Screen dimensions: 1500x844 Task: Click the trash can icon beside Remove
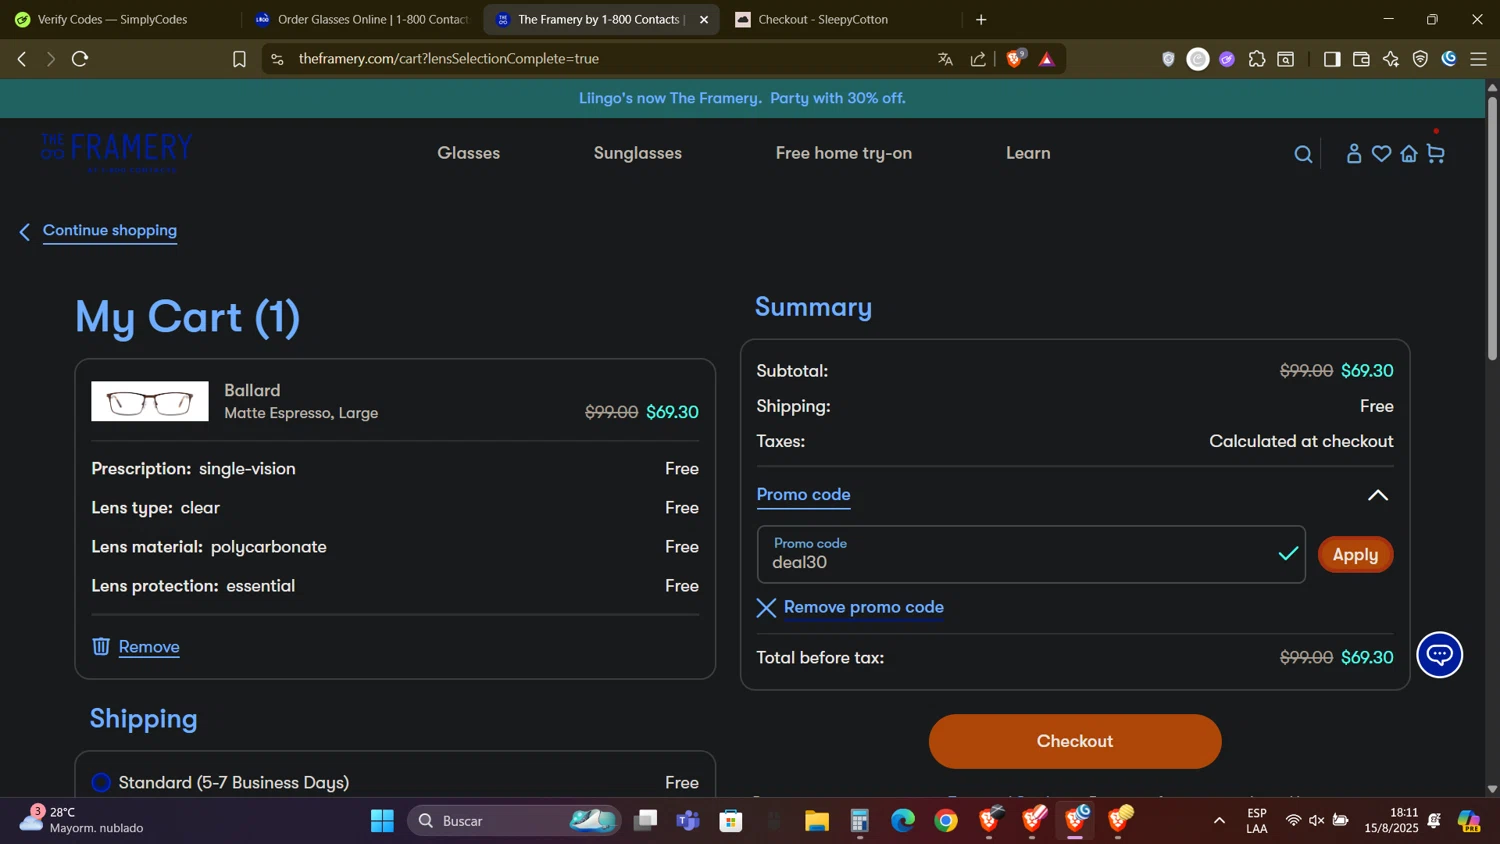pos(101,647)
